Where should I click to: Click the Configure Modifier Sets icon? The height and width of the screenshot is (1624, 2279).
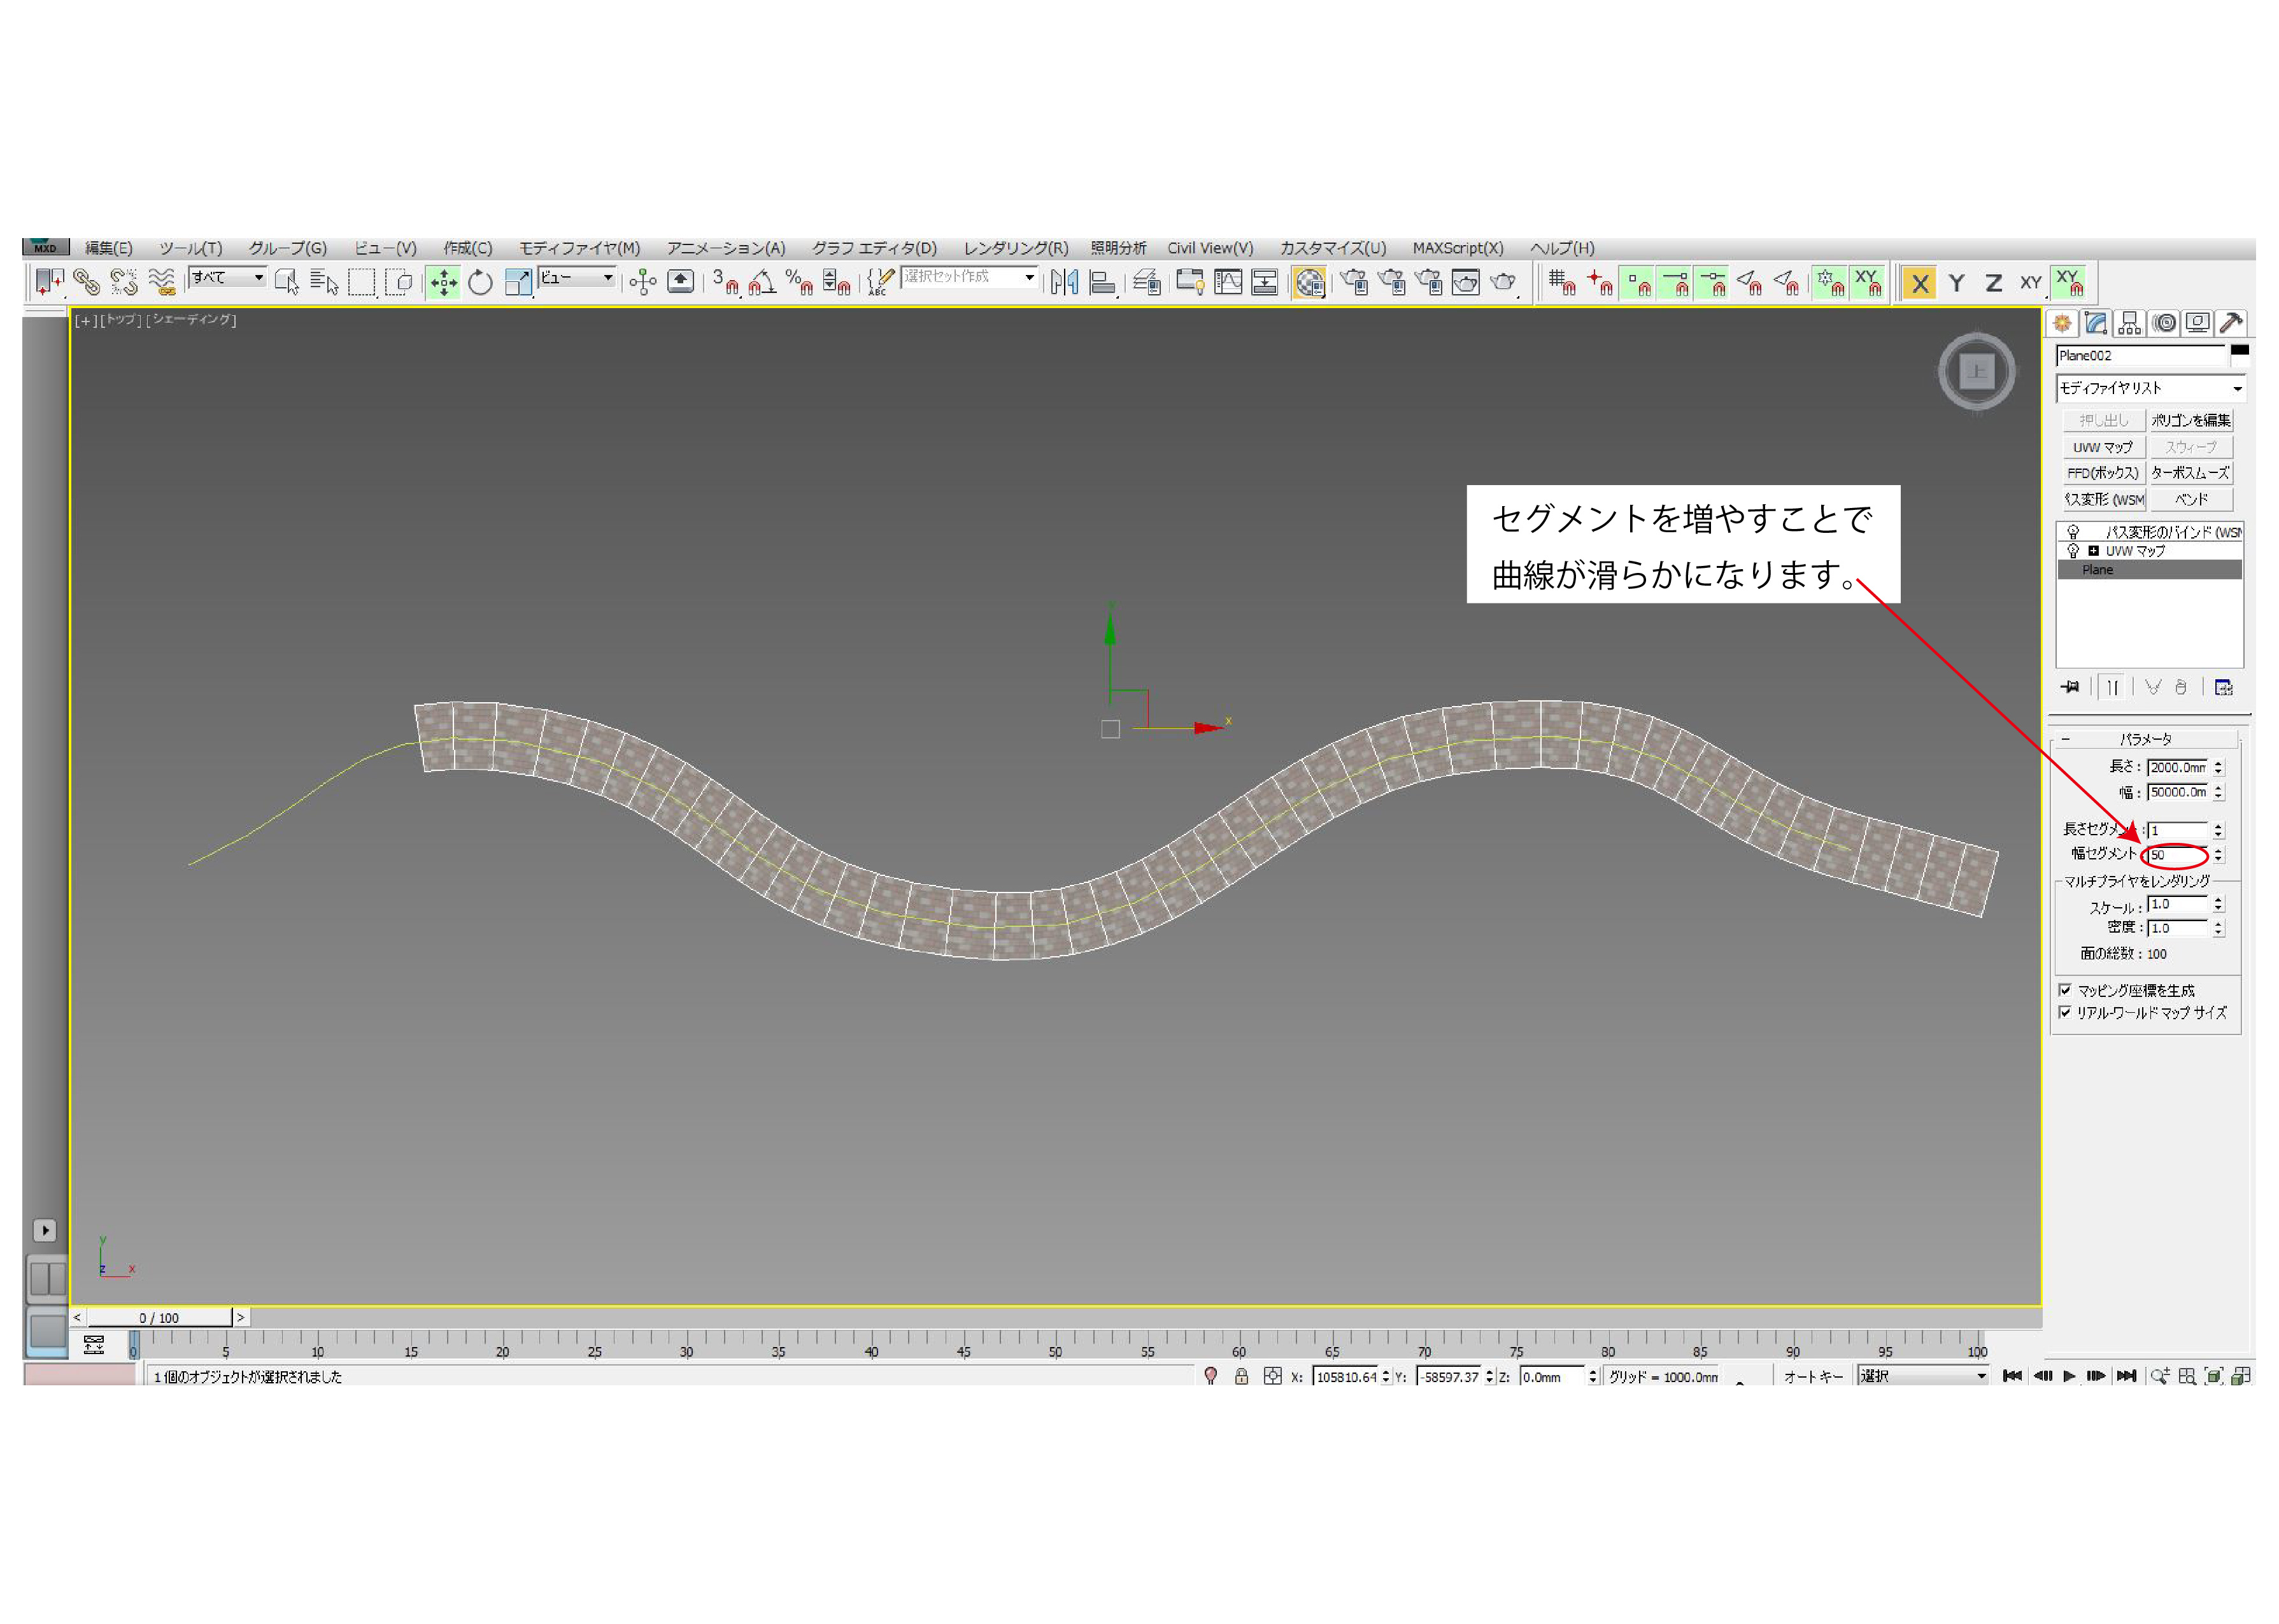2223,687
